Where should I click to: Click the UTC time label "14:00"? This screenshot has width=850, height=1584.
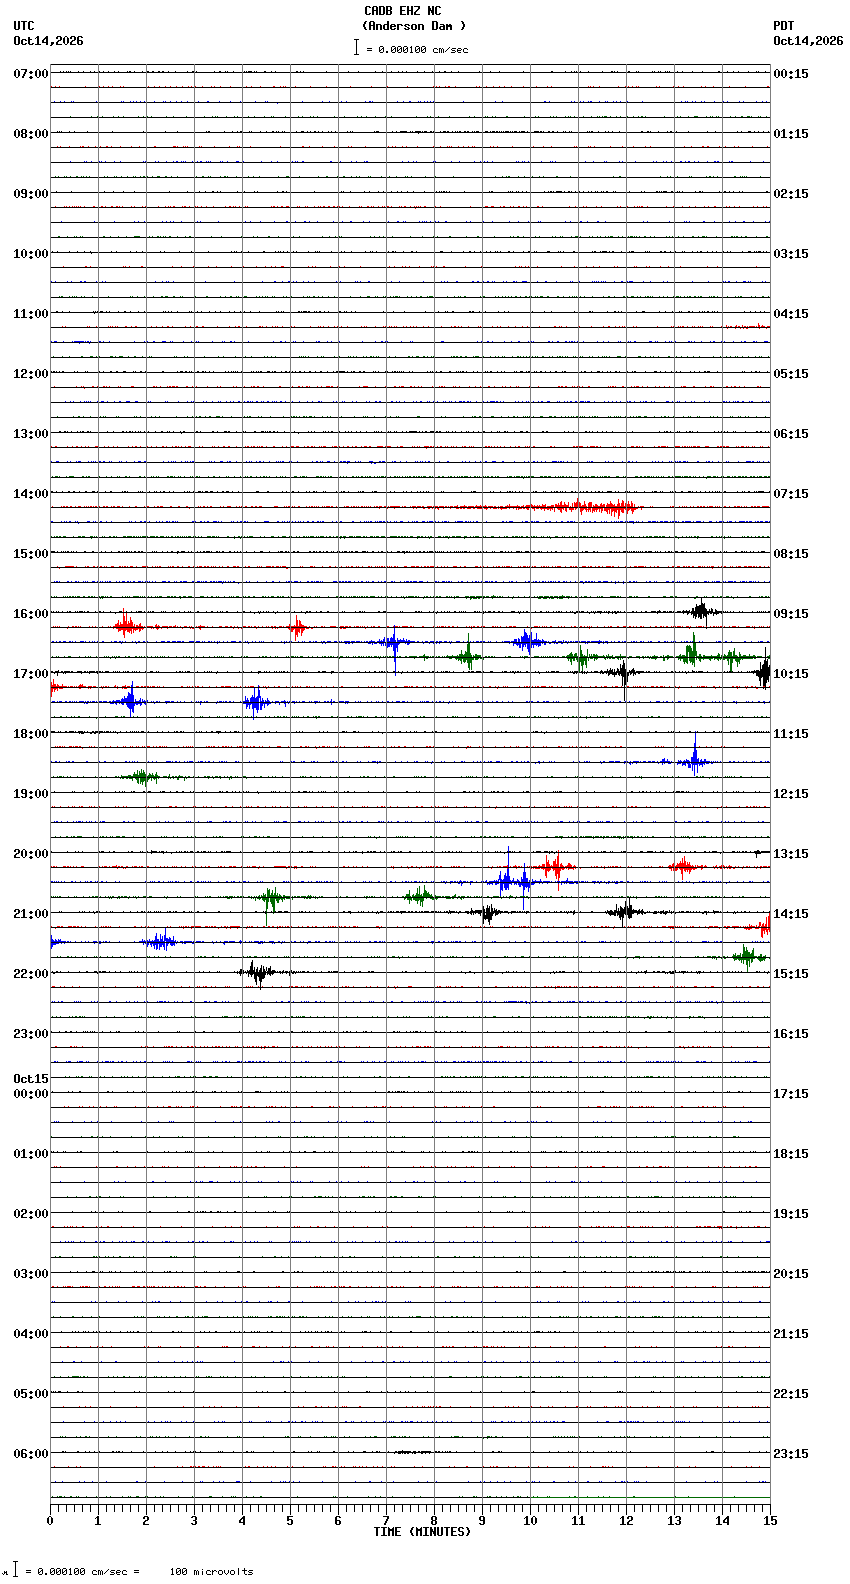point(30,494)
